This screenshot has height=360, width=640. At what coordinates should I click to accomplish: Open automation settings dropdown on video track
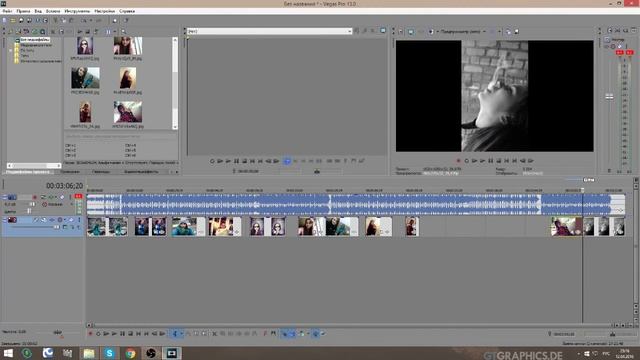[65, 220]
